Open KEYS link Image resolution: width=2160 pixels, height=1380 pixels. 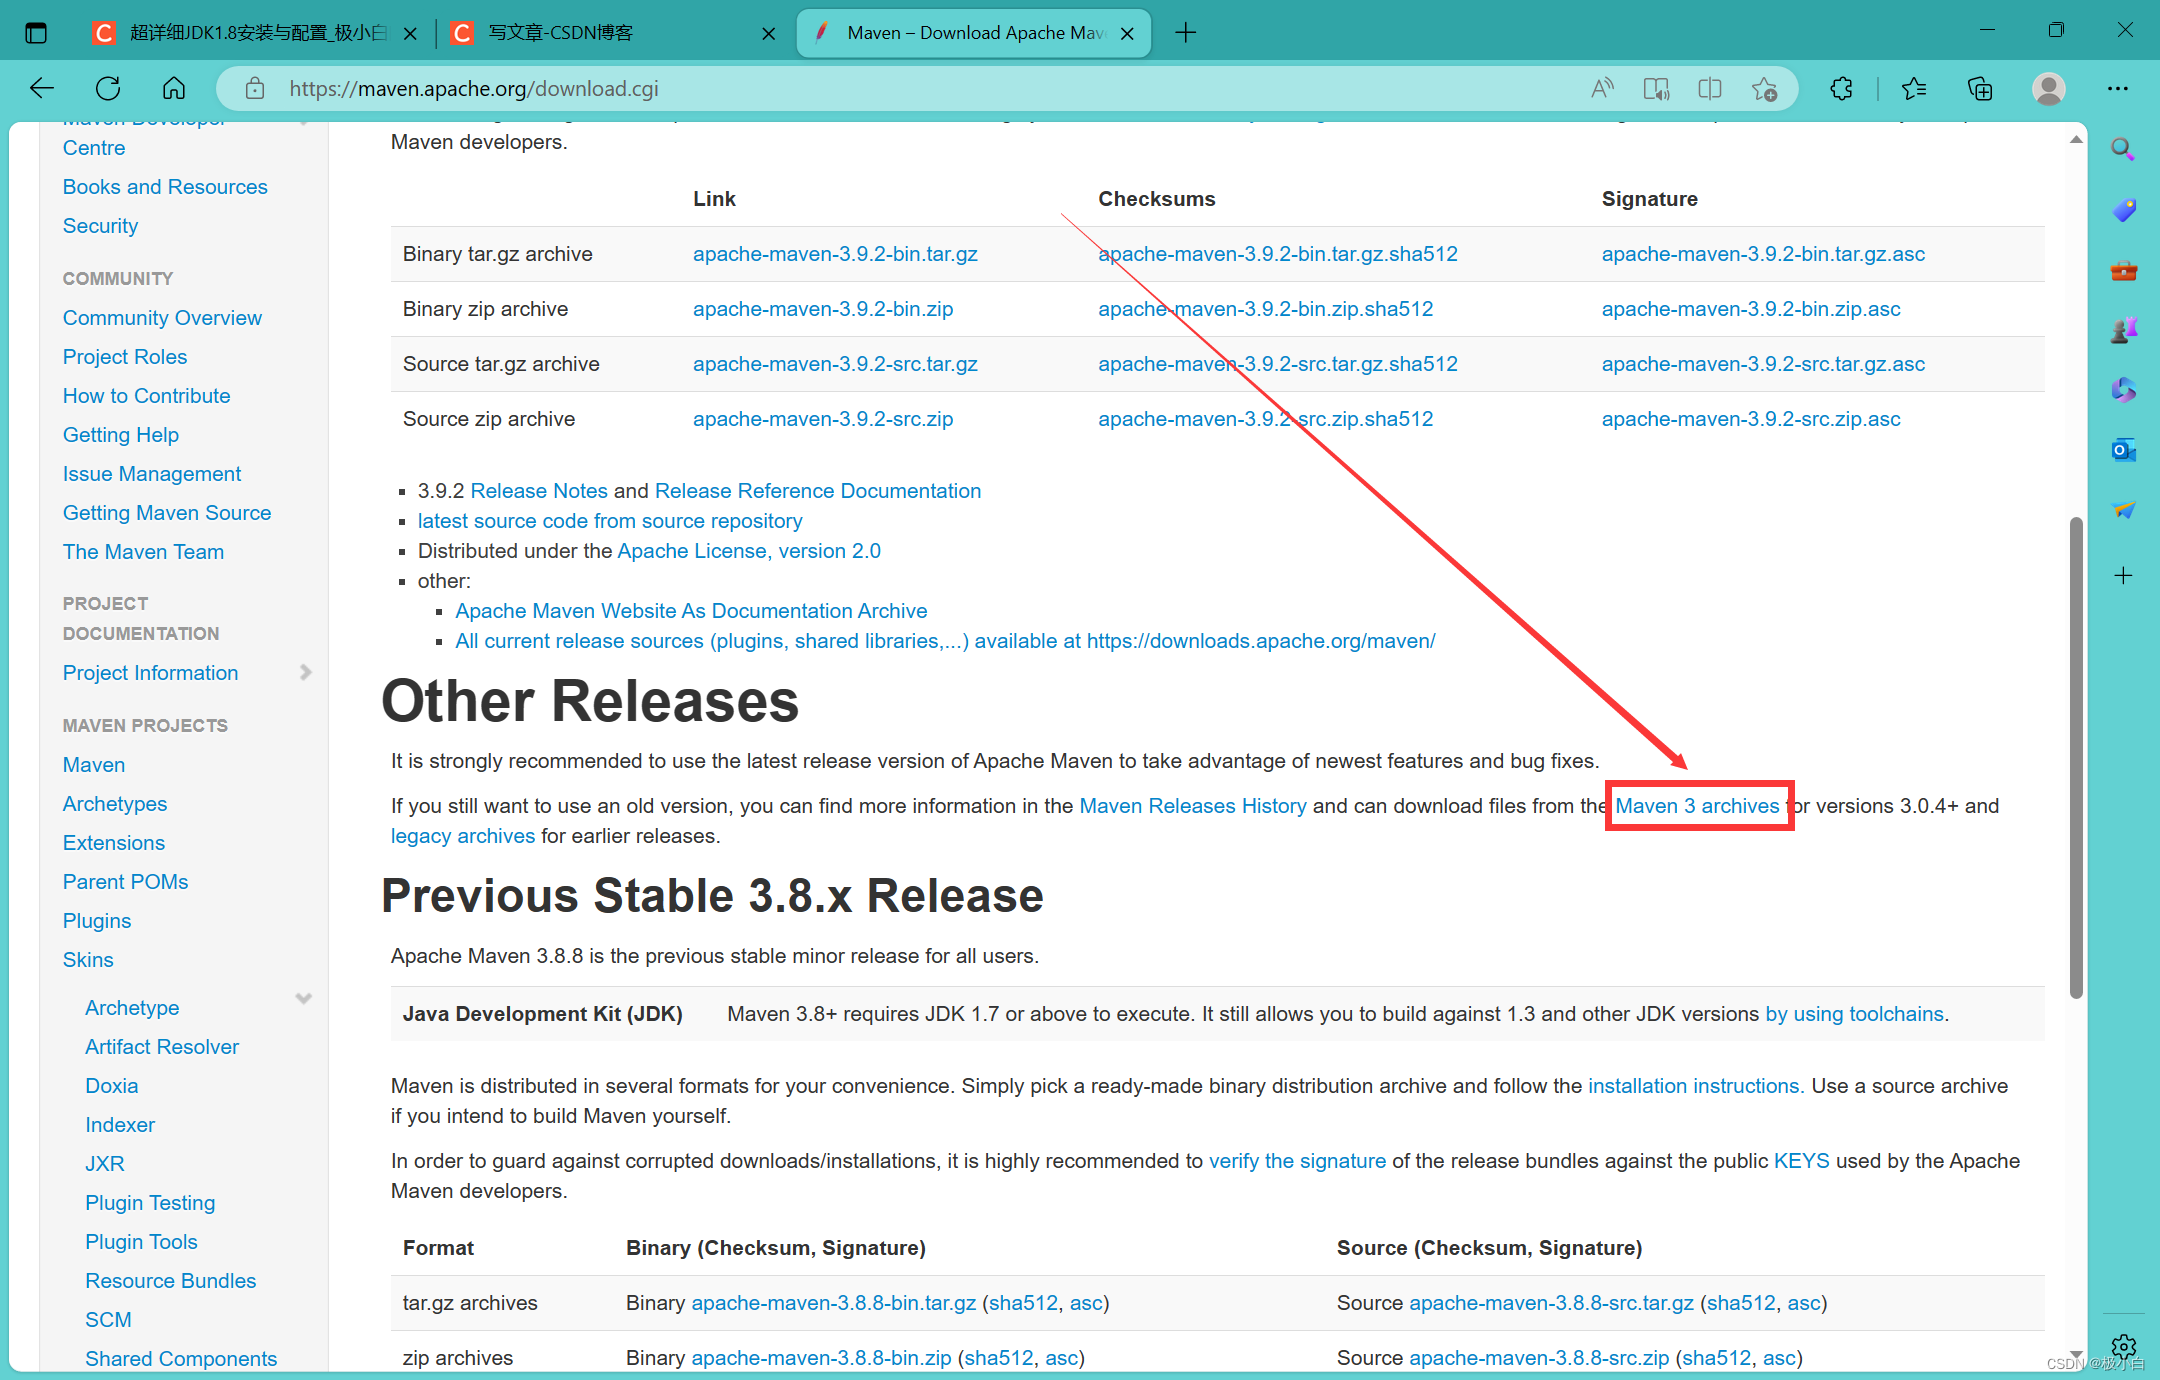1801,1161
